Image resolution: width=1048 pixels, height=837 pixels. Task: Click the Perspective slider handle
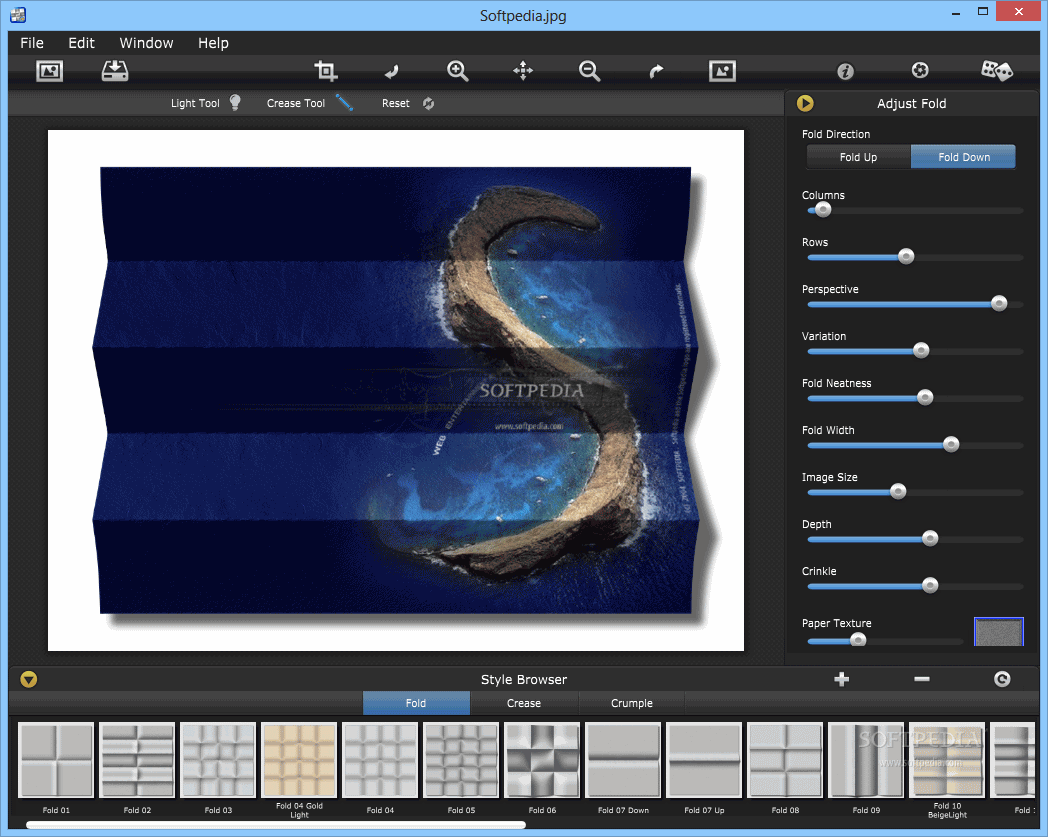coord(999,304)
